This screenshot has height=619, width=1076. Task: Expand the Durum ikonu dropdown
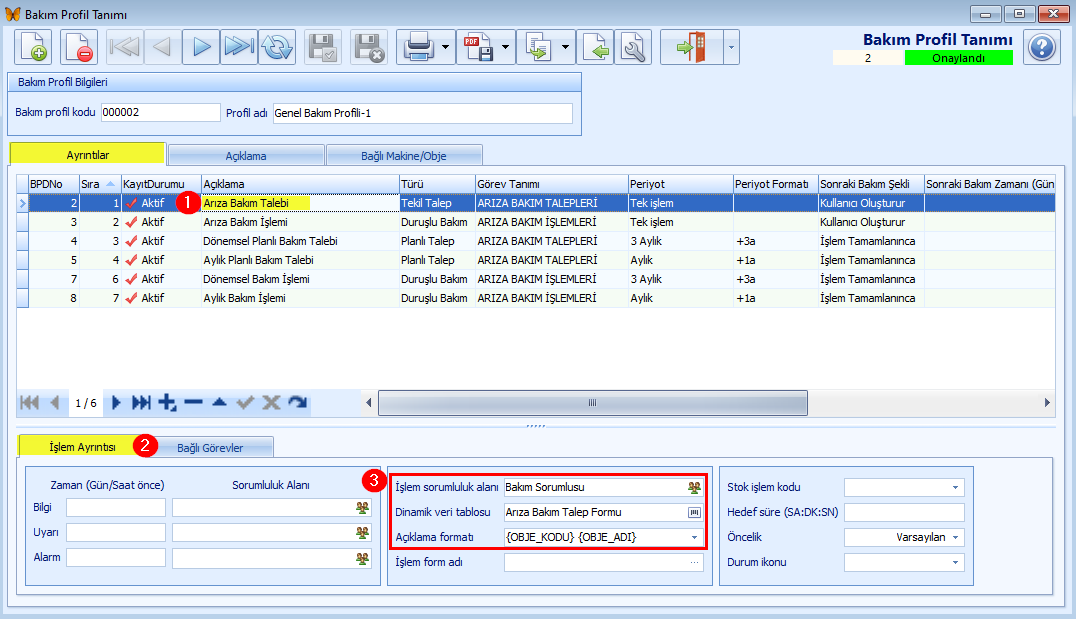955,563
